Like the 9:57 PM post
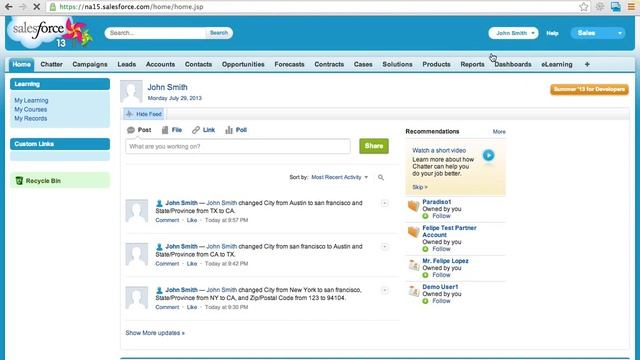The height and width of the screenshot is (360, 640). [192, 220]
